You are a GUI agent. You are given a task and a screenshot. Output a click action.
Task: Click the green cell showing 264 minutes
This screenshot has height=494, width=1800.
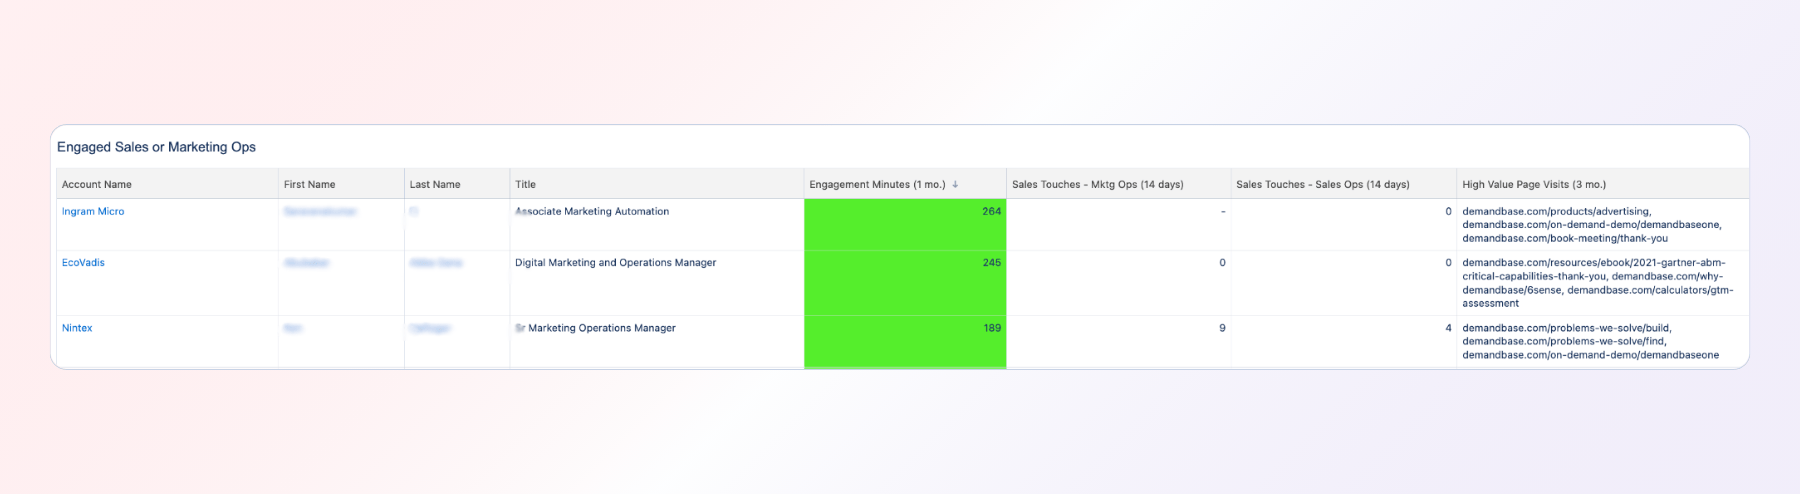905,224
